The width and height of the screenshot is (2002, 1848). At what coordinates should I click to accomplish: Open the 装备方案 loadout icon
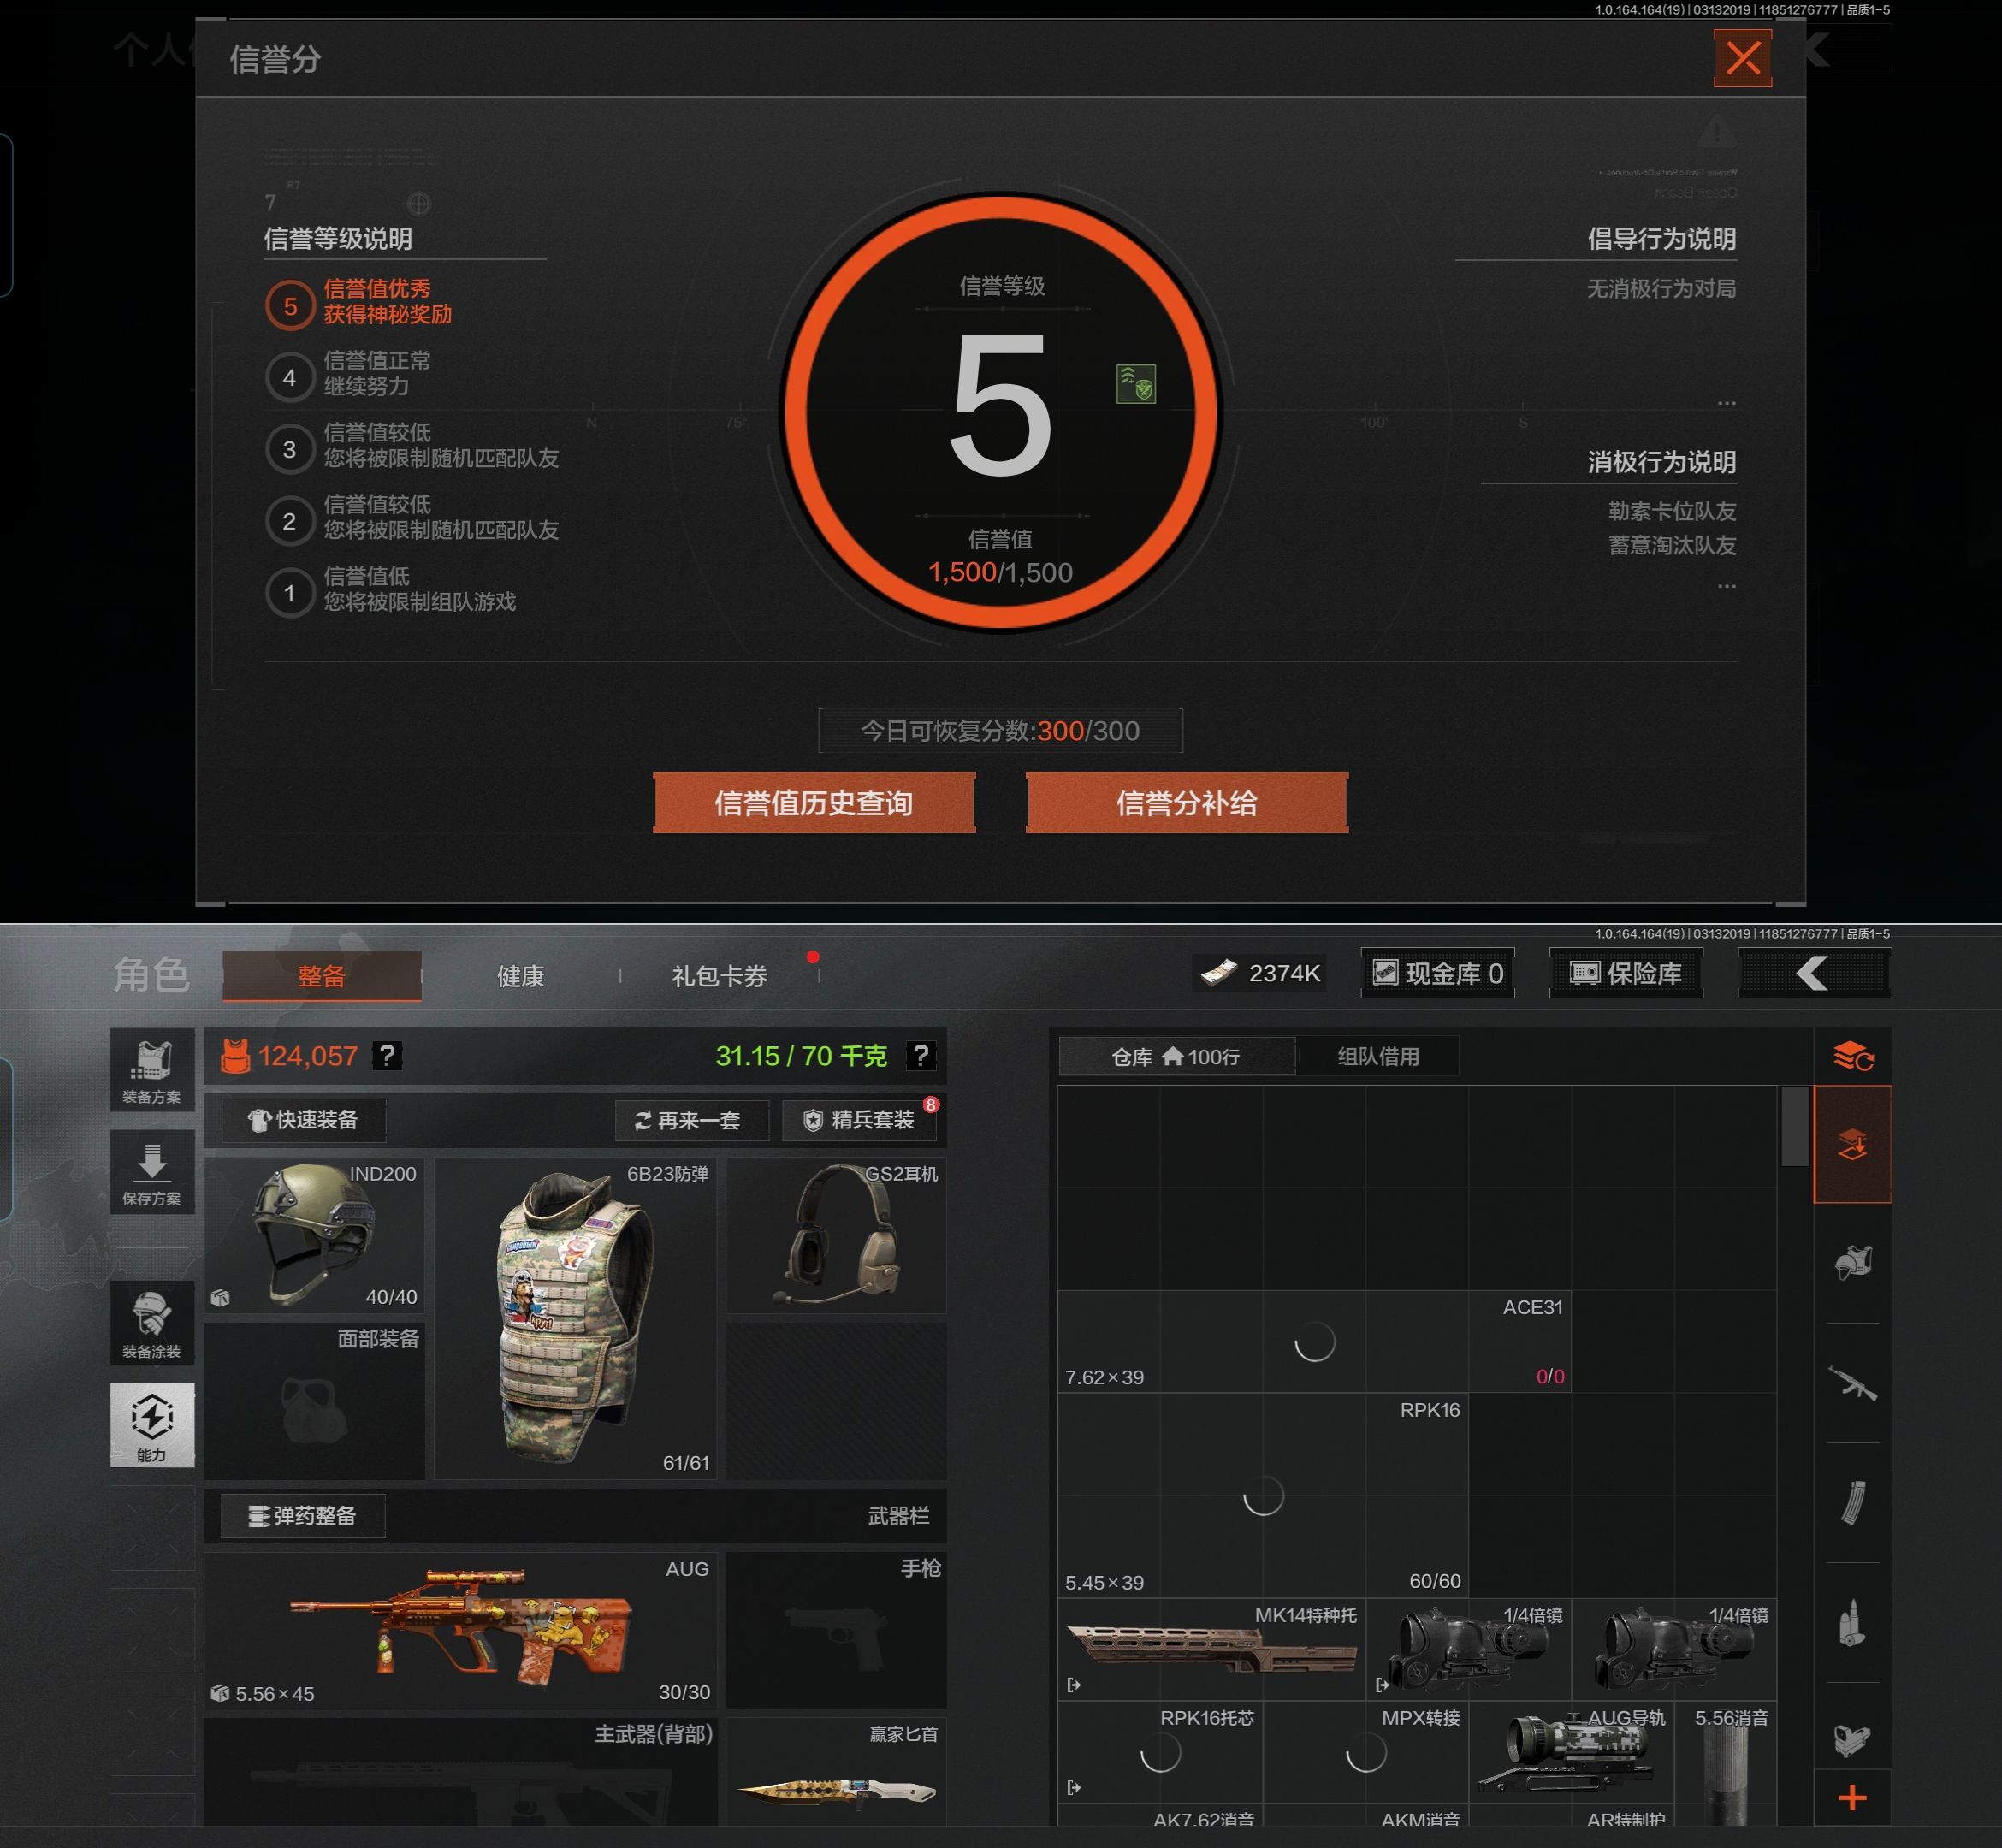coord(152,1069)
